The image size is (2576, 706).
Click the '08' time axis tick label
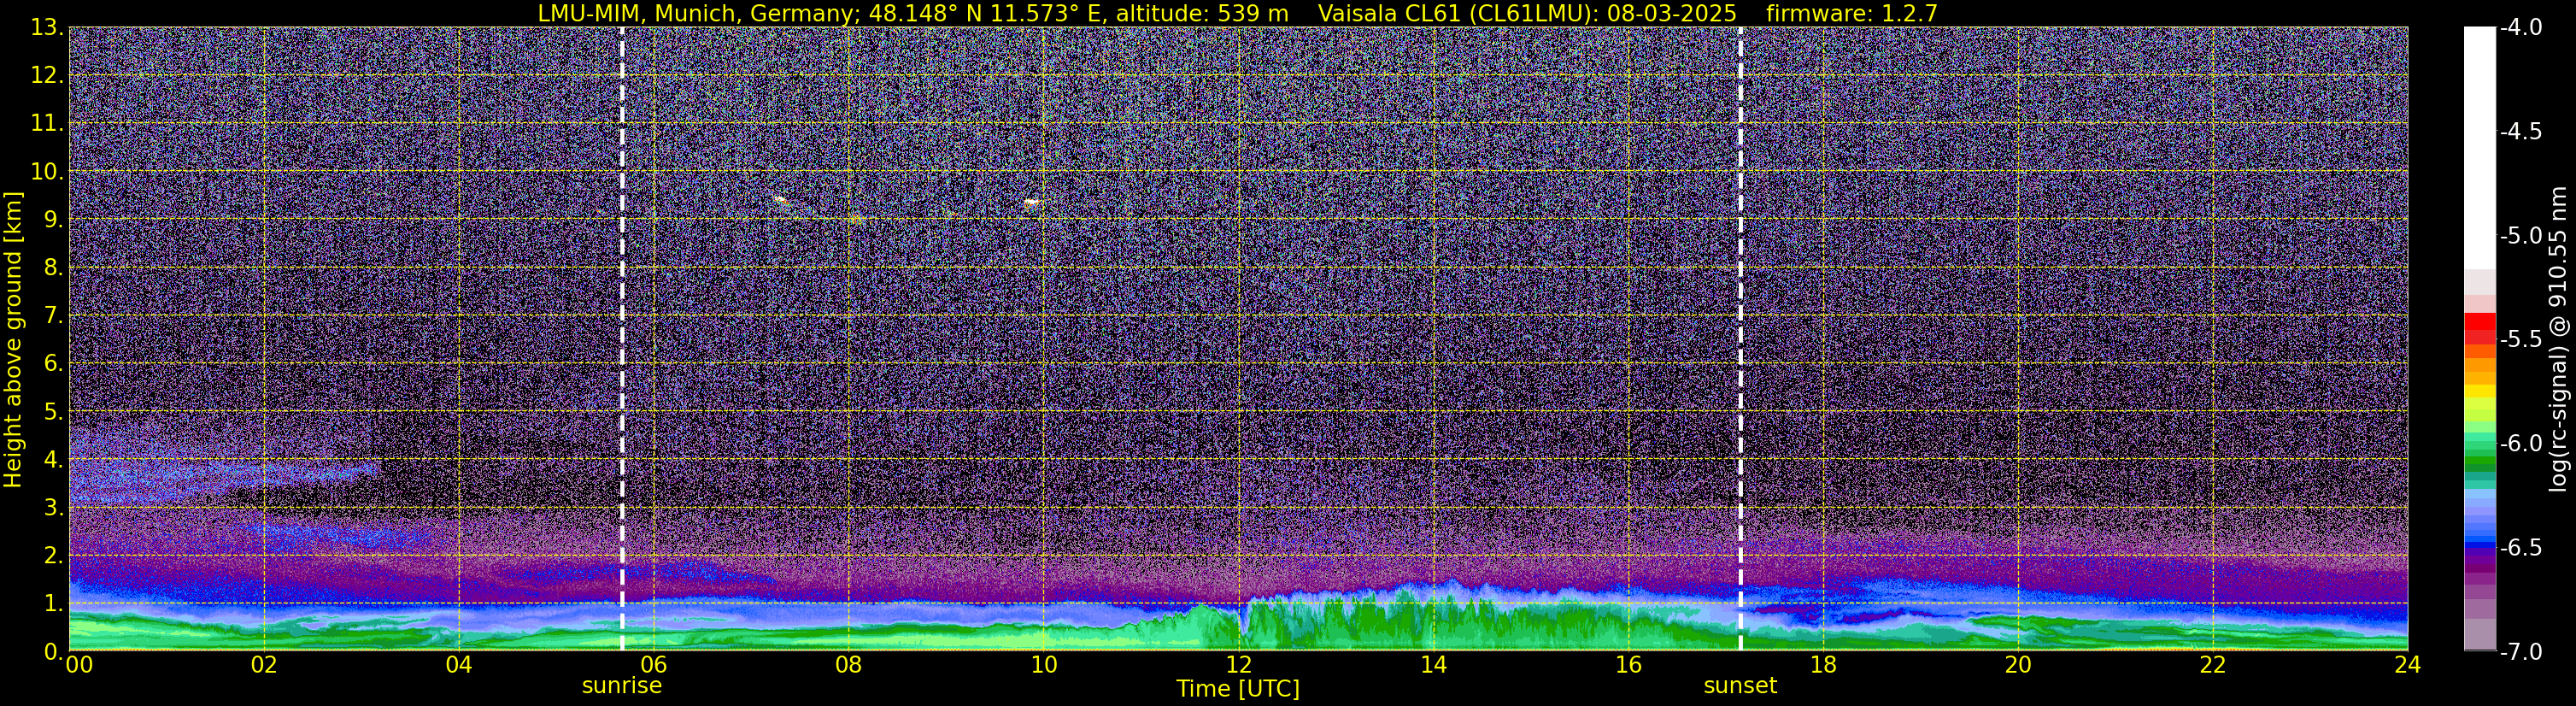pos(849,664)
